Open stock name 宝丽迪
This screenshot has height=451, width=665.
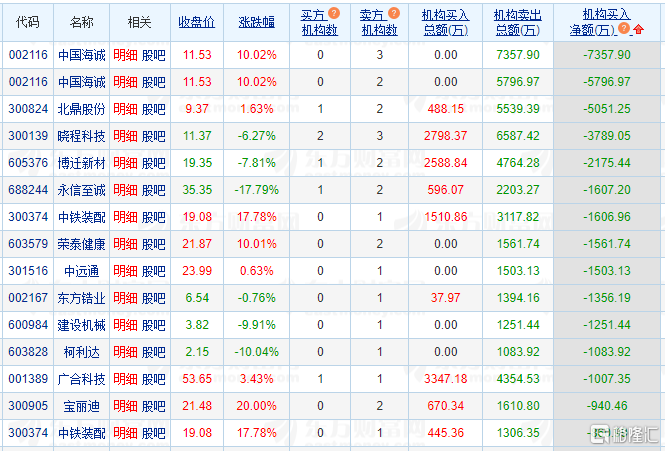click(81, 406)
